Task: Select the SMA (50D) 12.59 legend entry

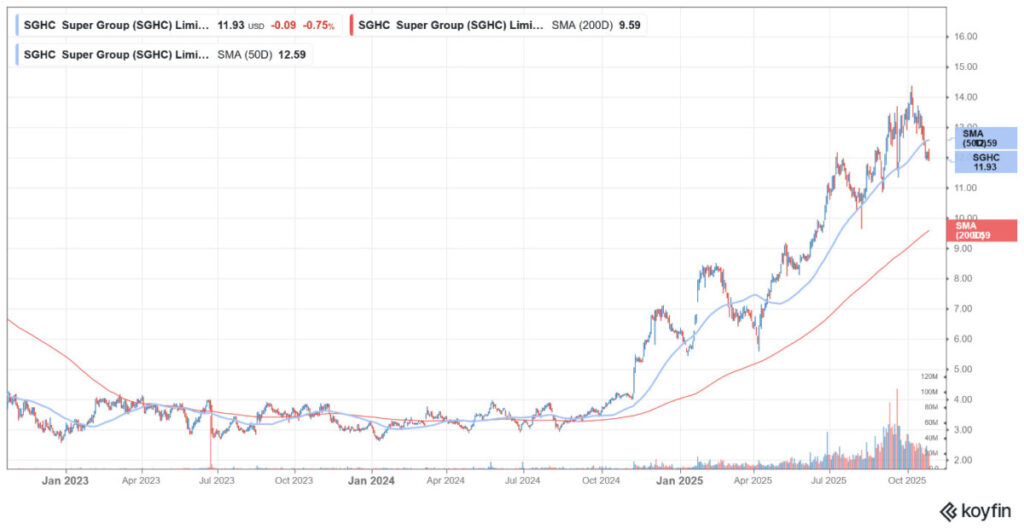Action: [165, 53]
